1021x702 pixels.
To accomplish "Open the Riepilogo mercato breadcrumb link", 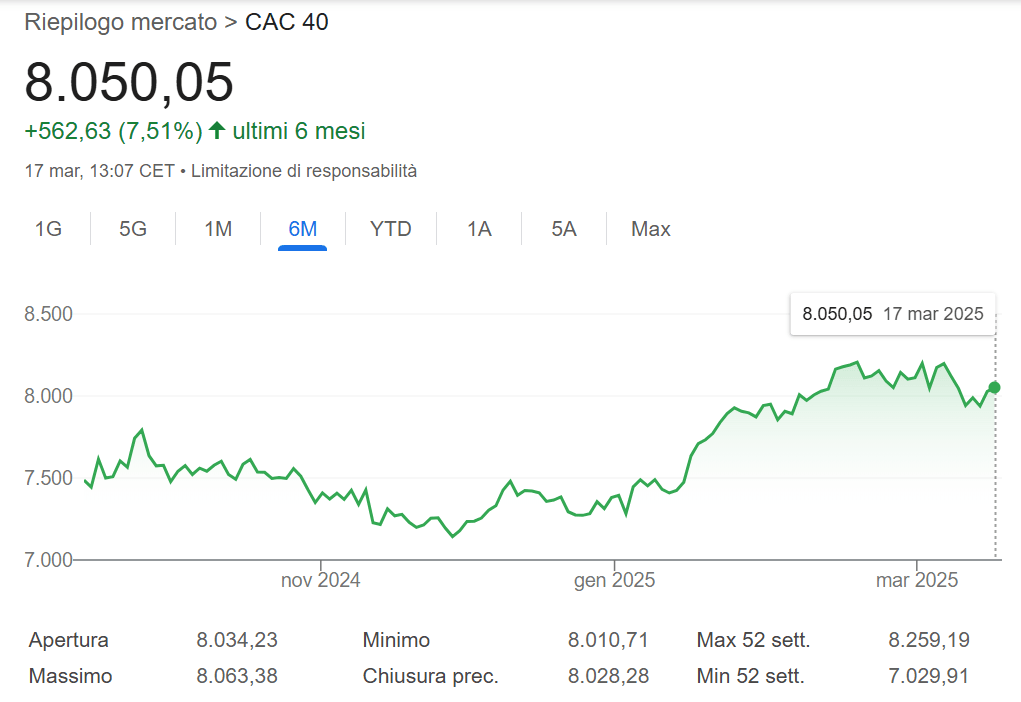I will [x=120, y=21].
